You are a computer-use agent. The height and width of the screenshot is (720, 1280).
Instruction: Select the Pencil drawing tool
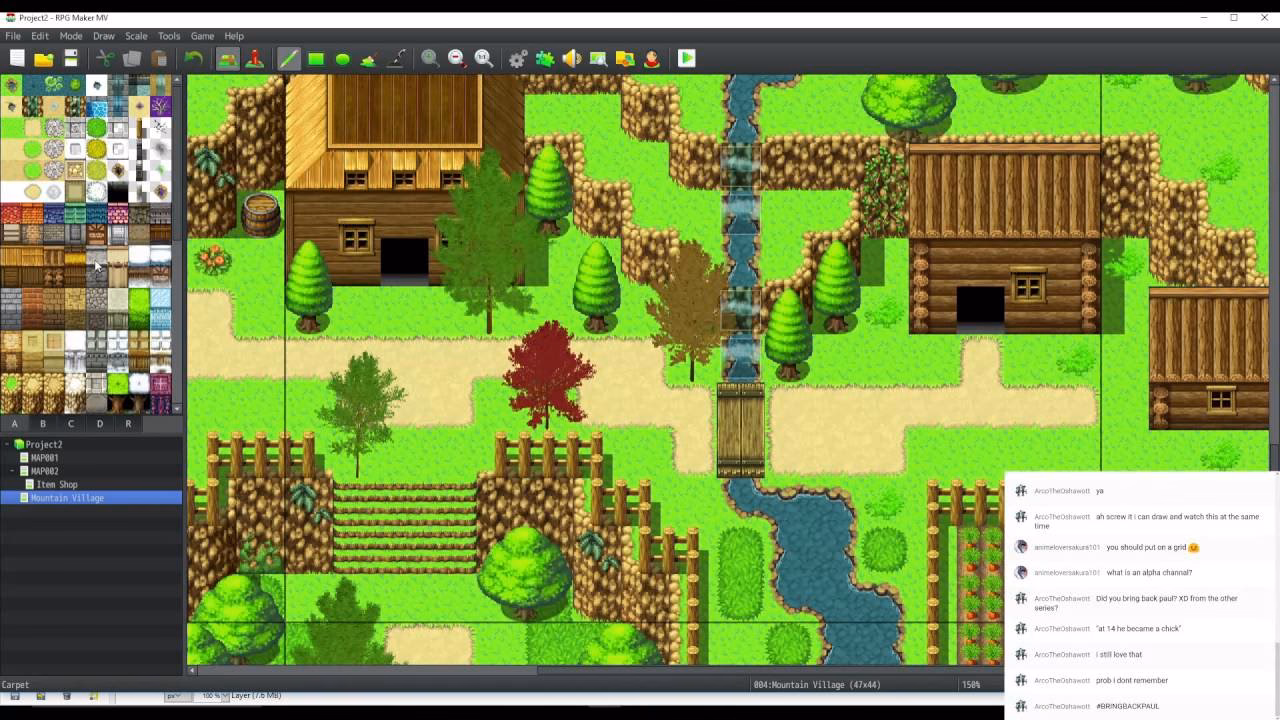[x=289, y=59]
